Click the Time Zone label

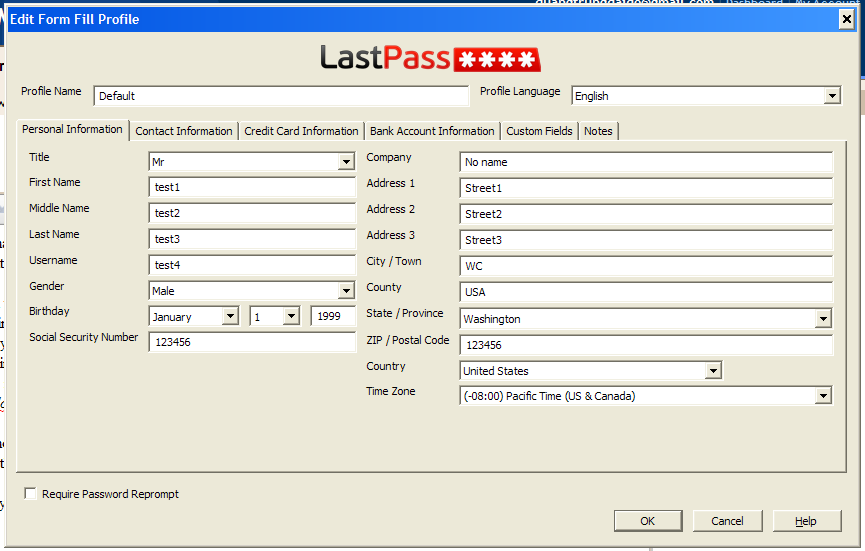[391, 391]
